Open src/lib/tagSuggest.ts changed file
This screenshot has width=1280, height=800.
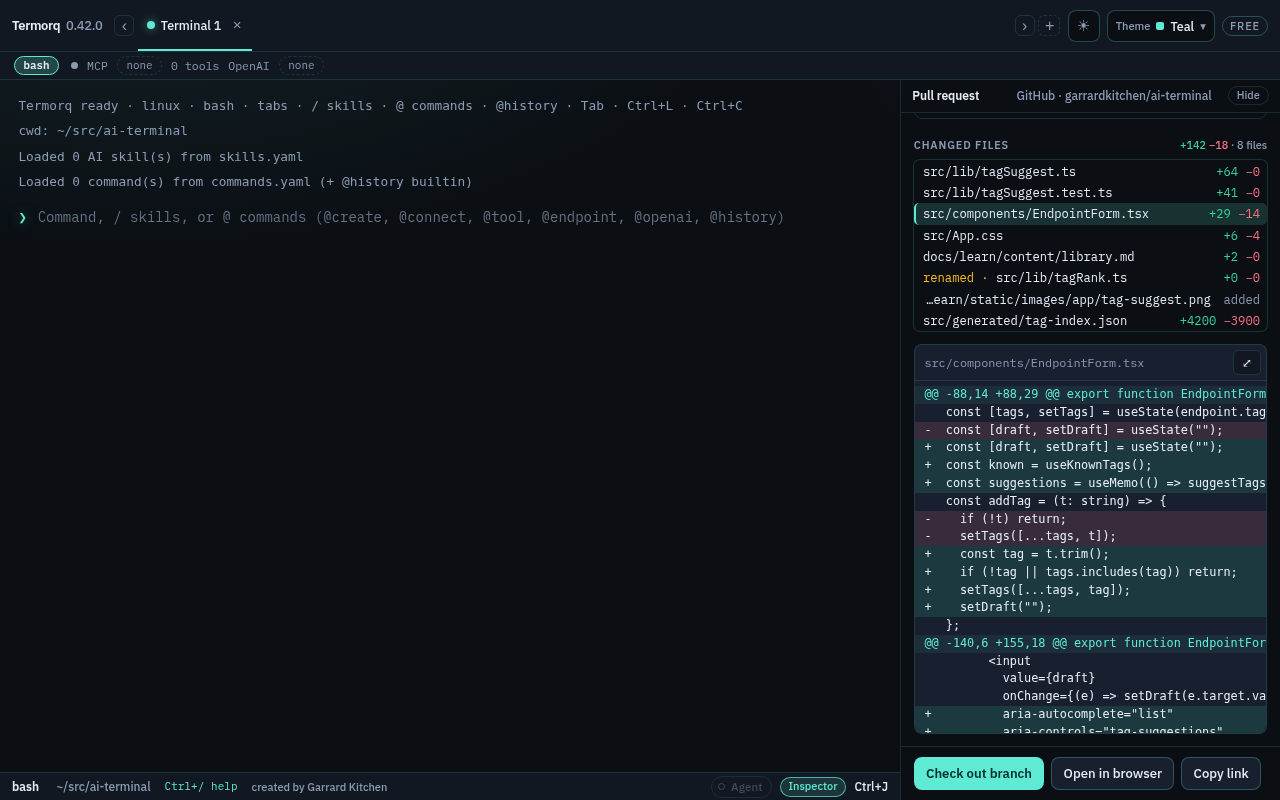tap(1090, 172)
